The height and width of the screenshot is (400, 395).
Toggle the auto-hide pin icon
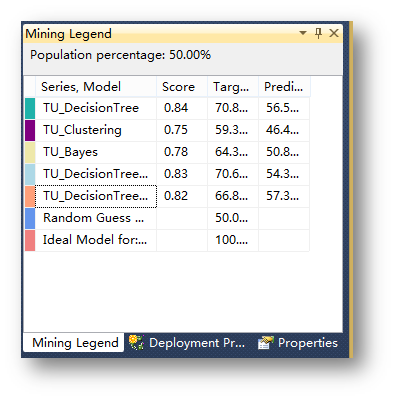318,33
